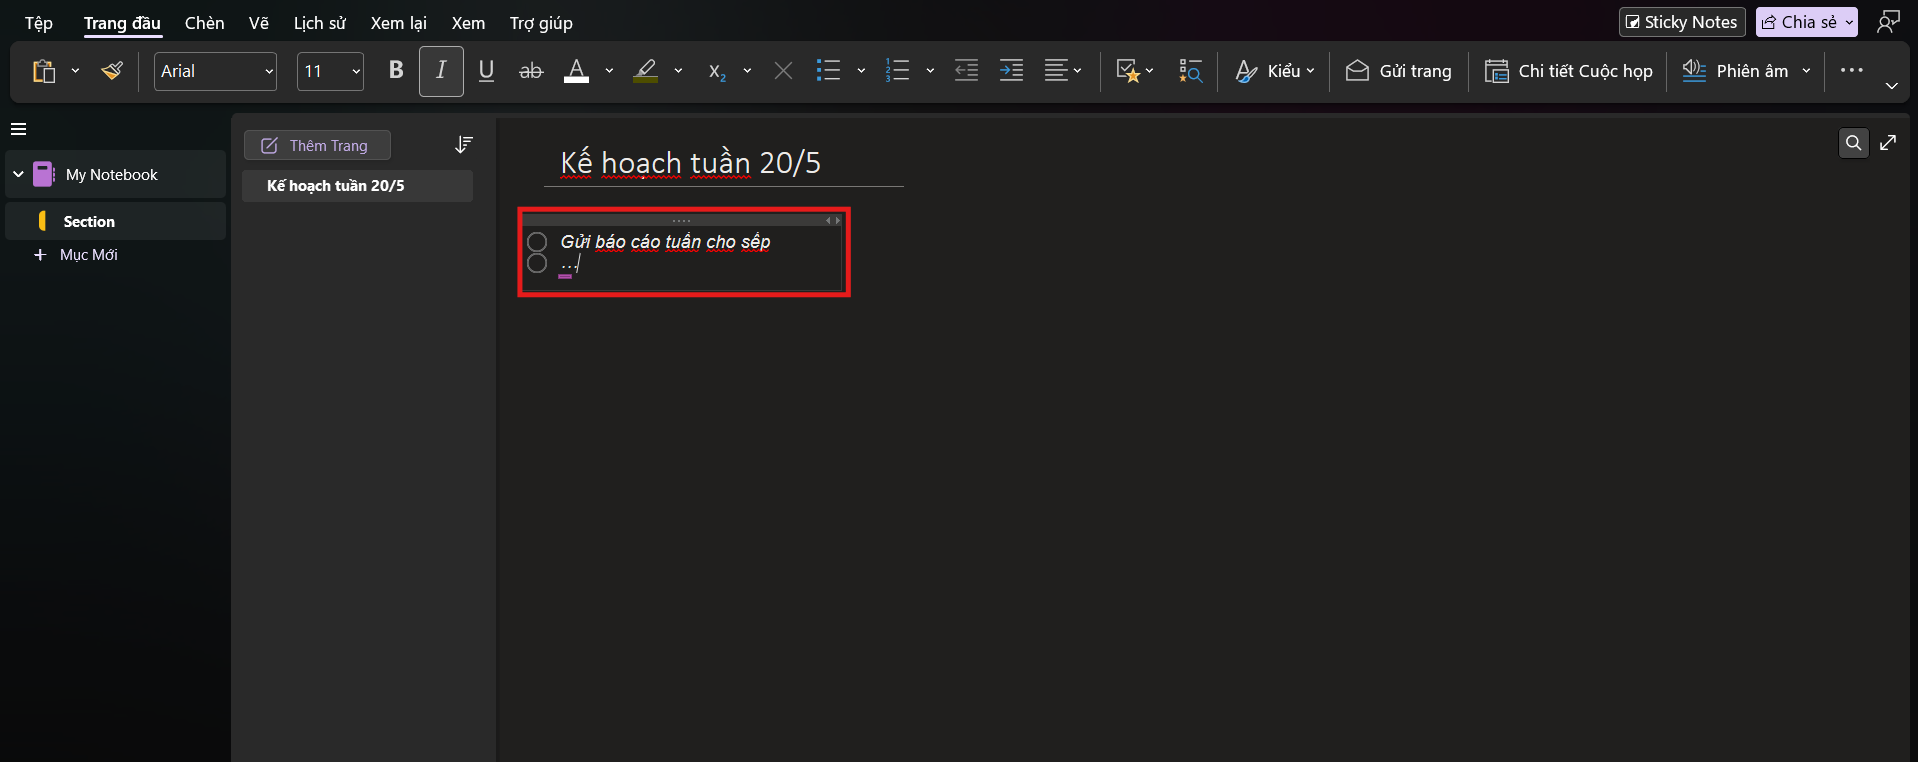Image resolution: width=1918 pixels, height=762 pixels.
Task: Open Phiên âm dropdown arrow
Action: click(1806, 71)
